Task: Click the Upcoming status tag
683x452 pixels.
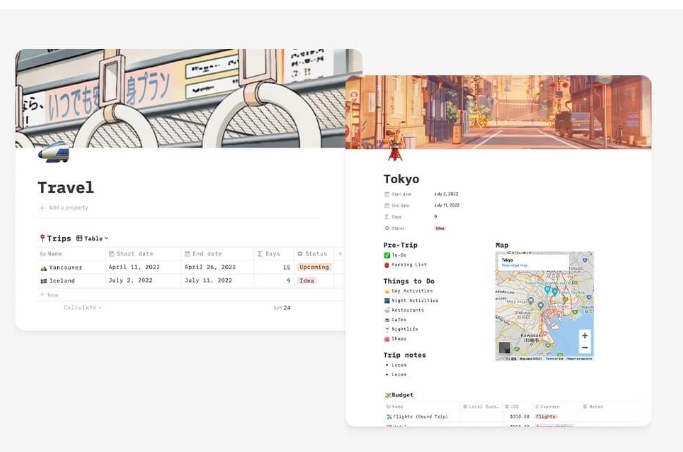Action: 314,267
